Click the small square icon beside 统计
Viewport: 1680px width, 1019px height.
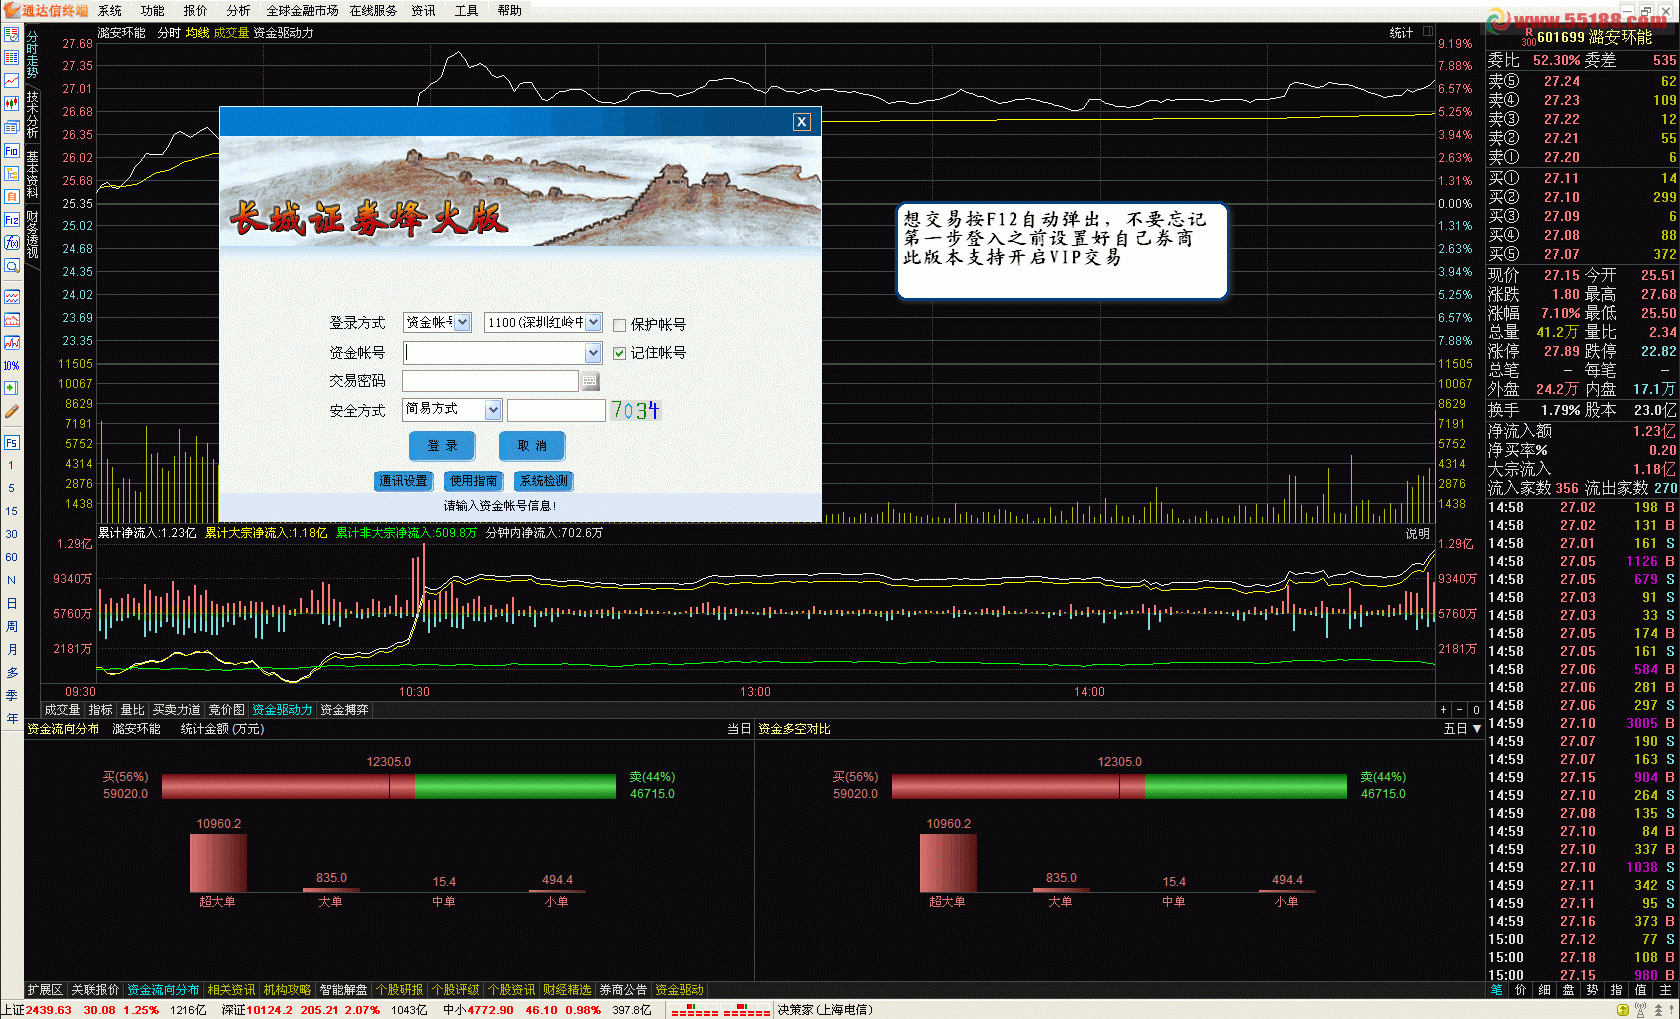(x=1428, y=32)
